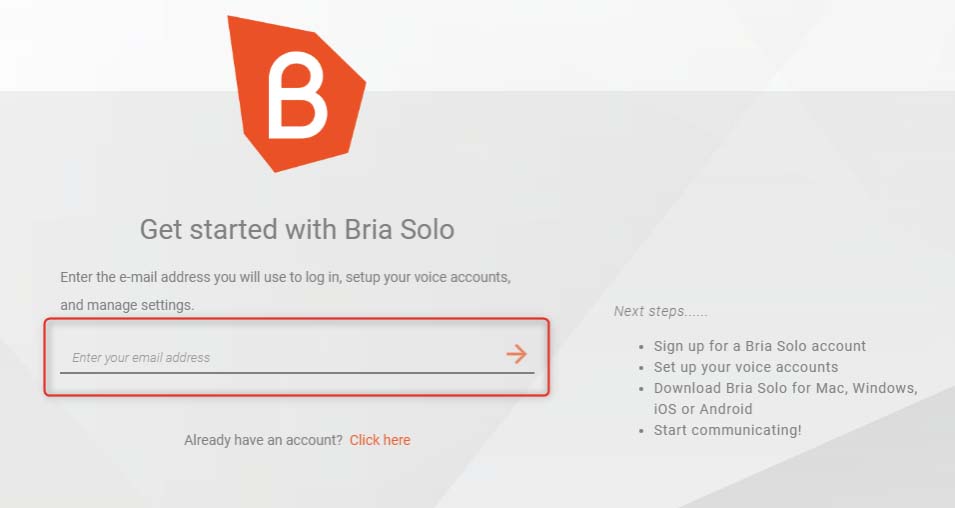Screen dimensions: 955x508
Task: Click the iOS or Android text line
Action: pyautogui.click(x=703, y=409)
